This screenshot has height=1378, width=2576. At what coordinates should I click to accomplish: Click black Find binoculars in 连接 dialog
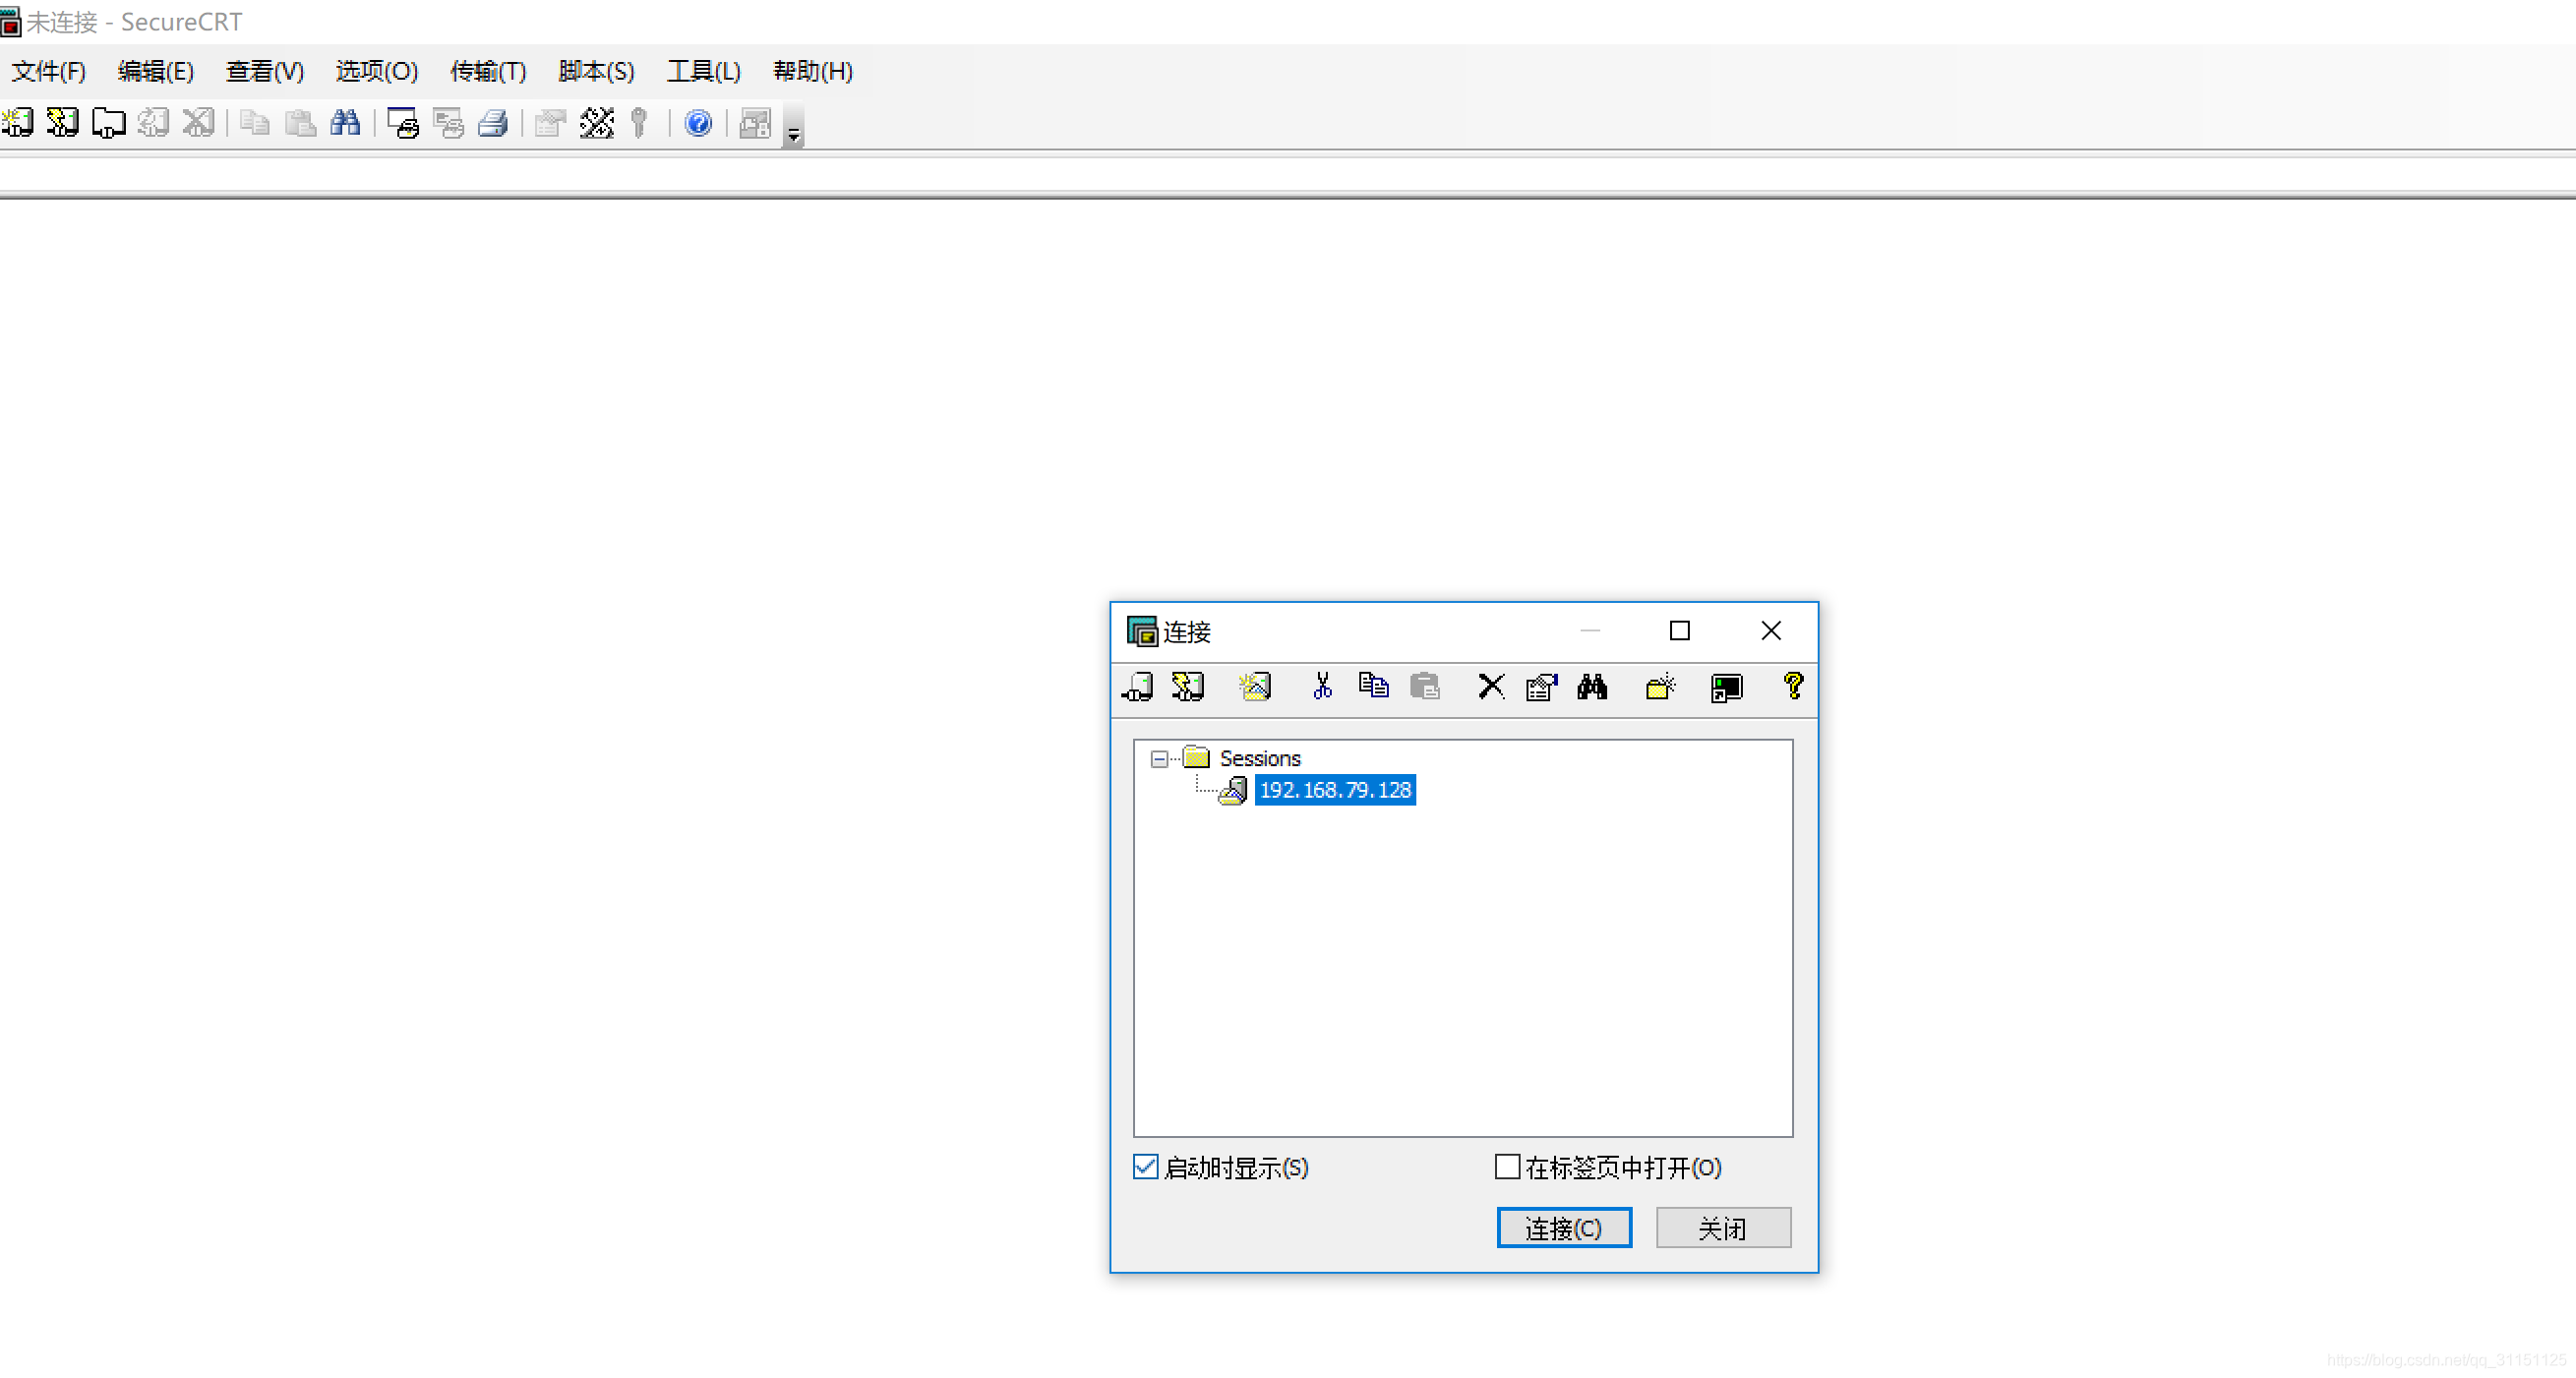click(x=1592, y=687)
